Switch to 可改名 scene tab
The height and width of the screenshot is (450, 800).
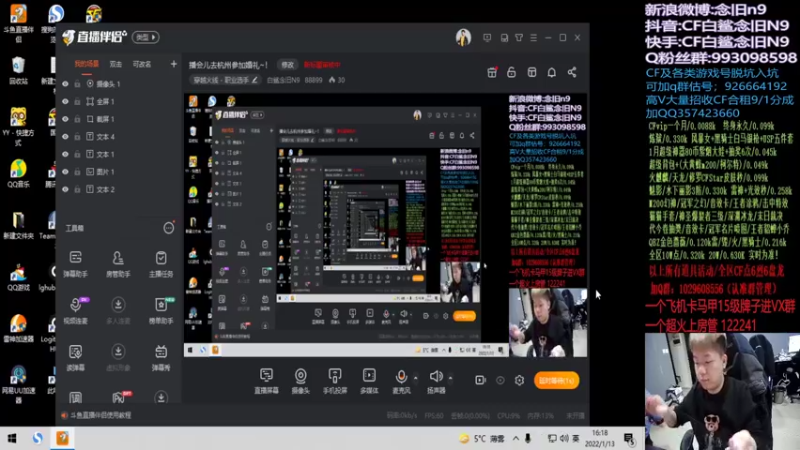tap(142, 64)
